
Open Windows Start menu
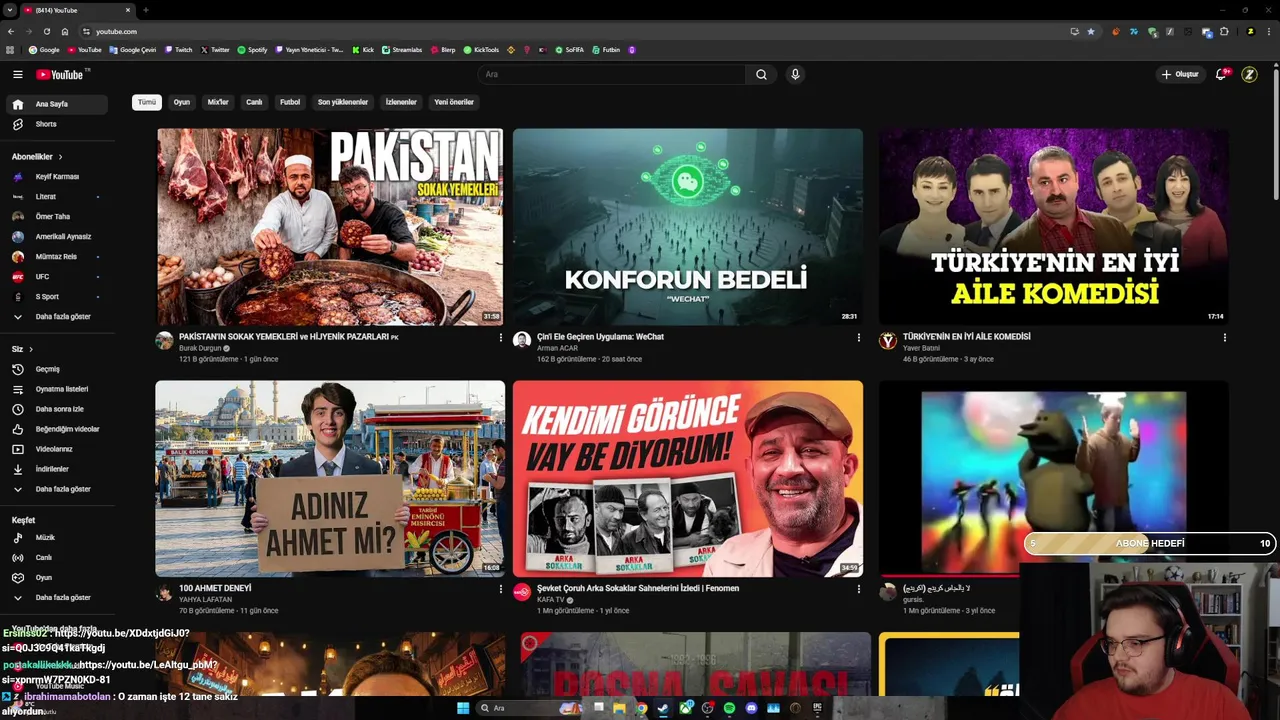point(463,708)
